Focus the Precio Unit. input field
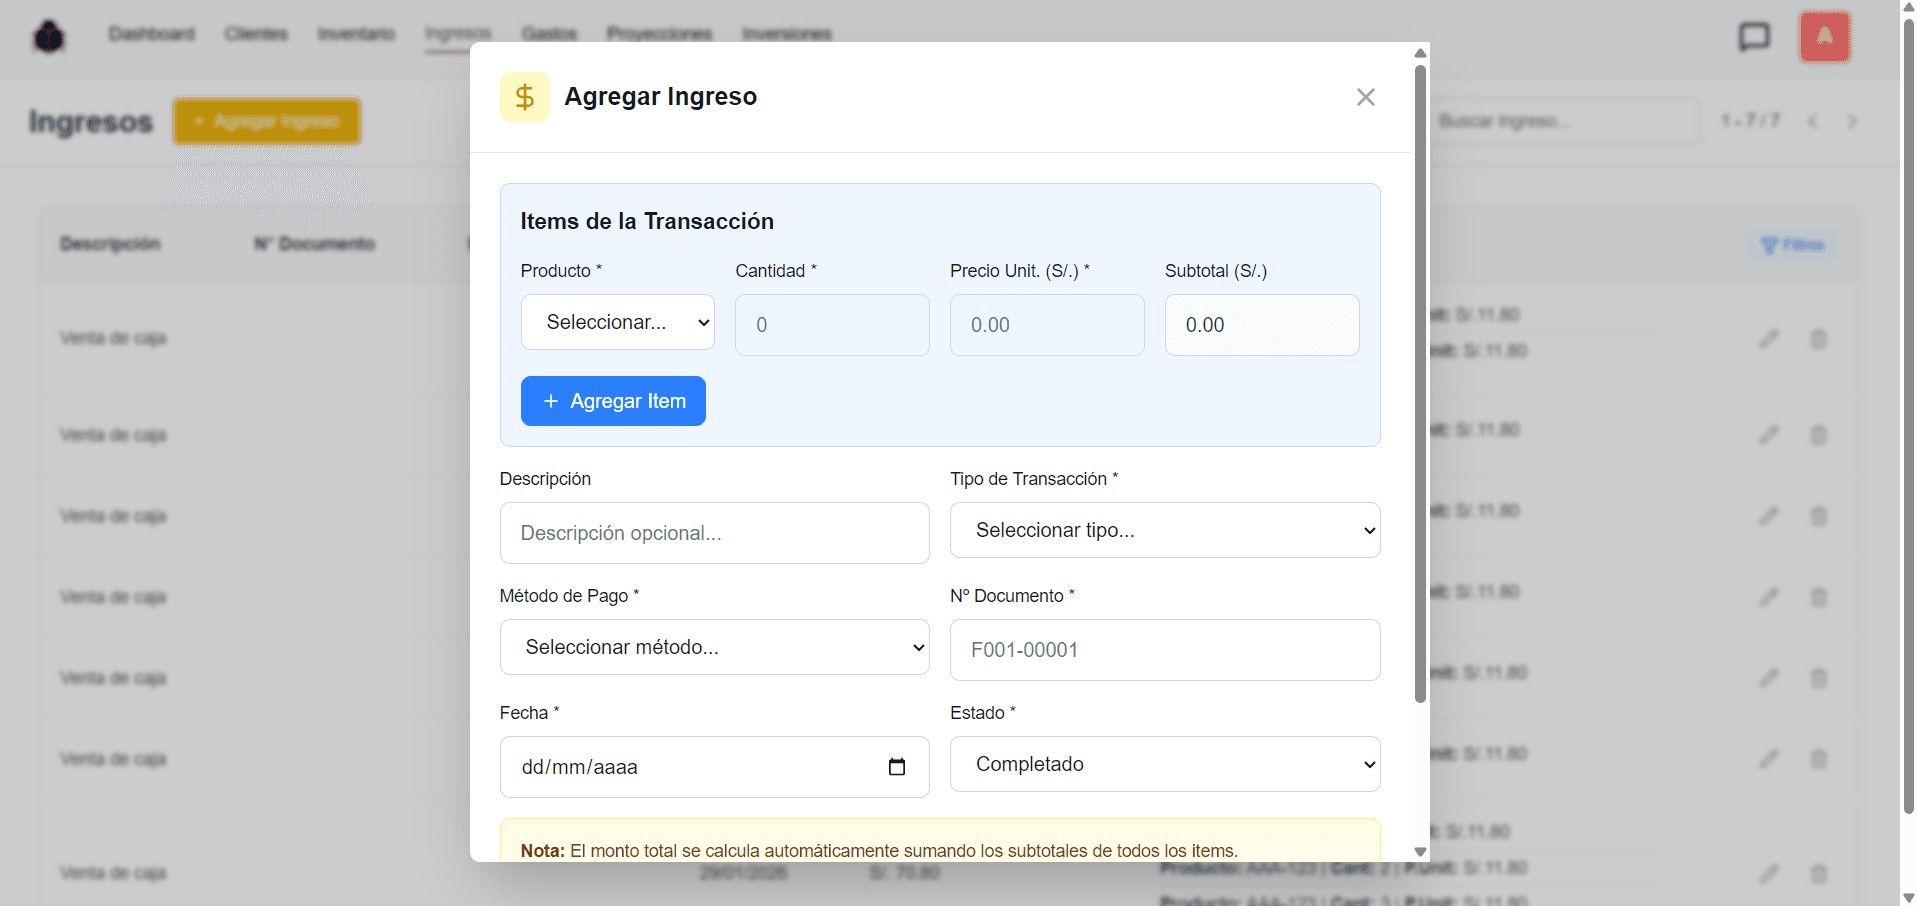The width and height of the screenshot is (1917, 906). [1047, 325]
